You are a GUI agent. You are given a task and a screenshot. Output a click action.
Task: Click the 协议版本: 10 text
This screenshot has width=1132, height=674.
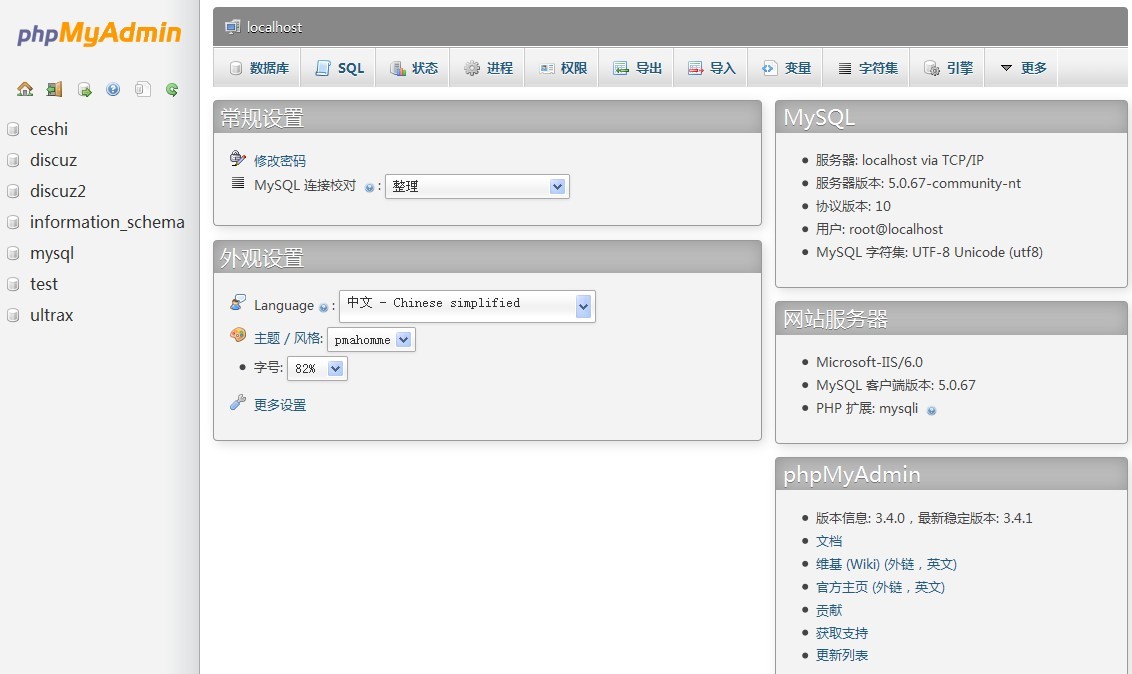click(x=853, y=206)
